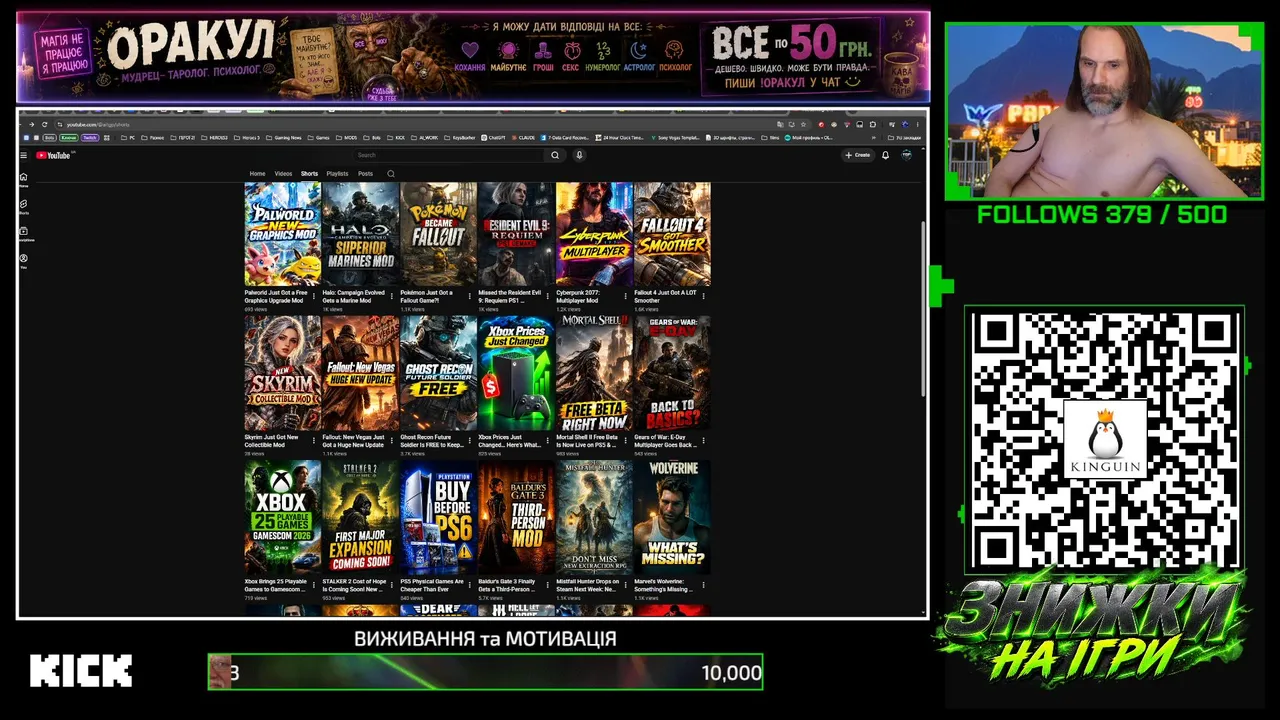This screenshot has width=1280, height=720.
Task: Open the Fallout 4 Got Smoother short
Action: click(672, 234)
